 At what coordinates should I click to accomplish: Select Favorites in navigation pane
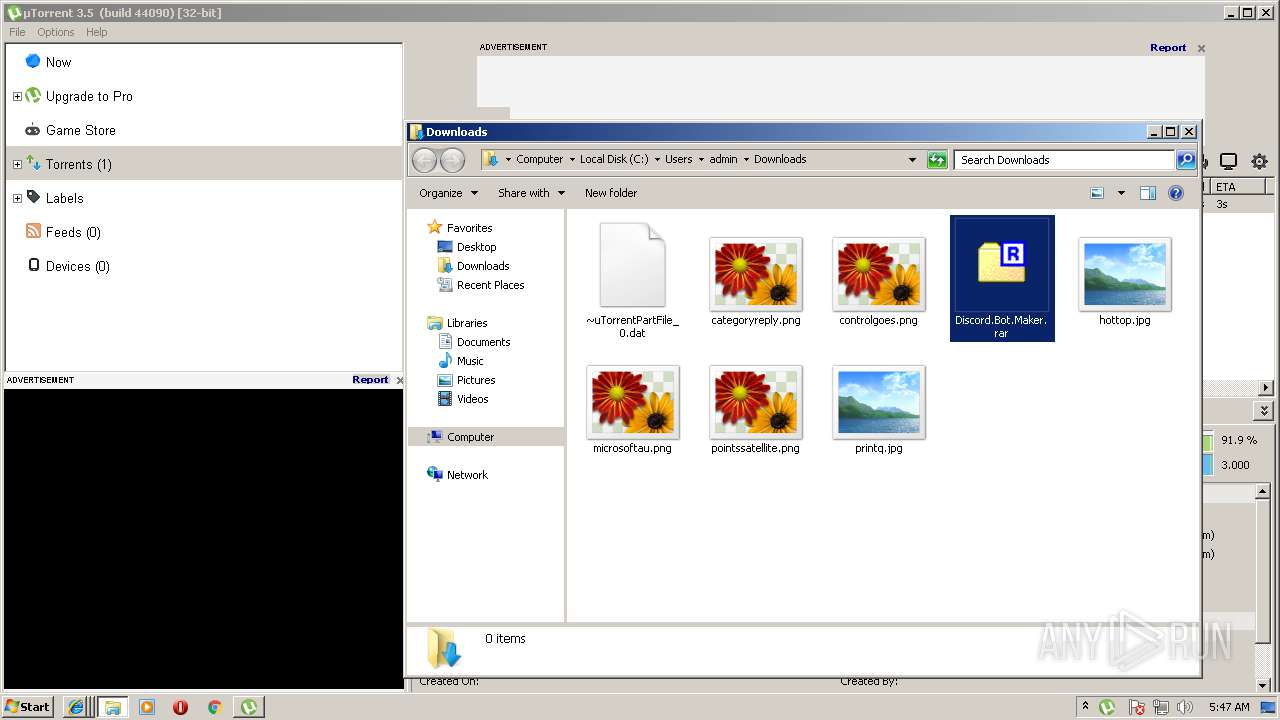[469, 228]
